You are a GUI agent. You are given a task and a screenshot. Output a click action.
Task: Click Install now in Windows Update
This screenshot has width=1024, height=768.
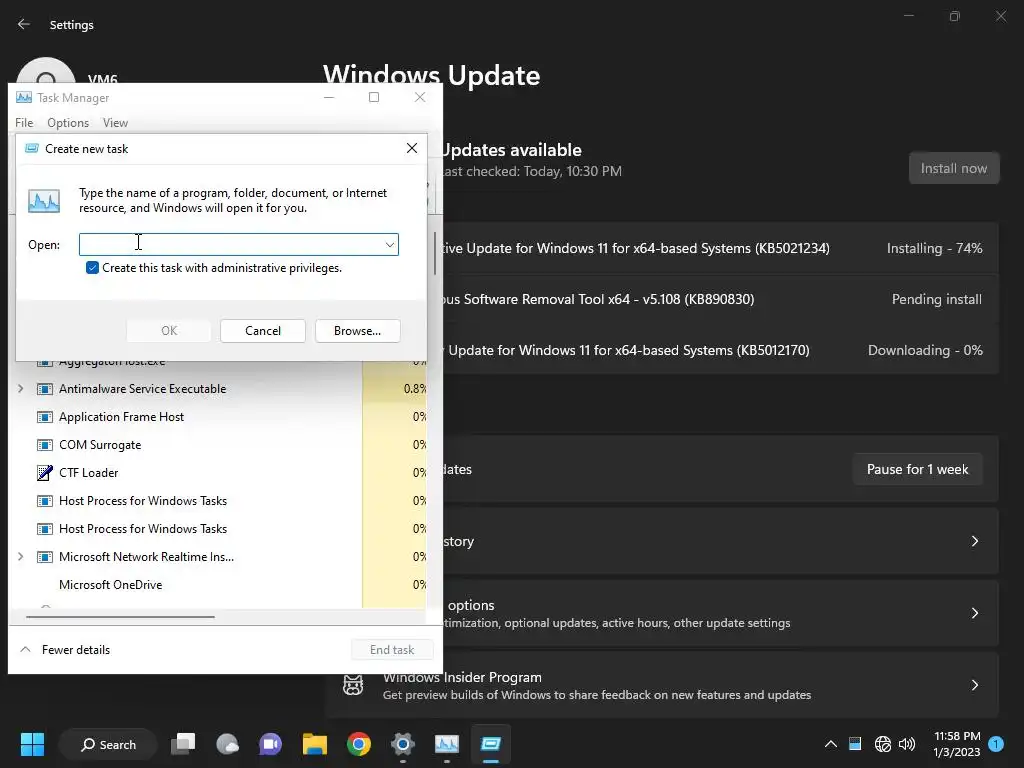[x=953, y=168]
